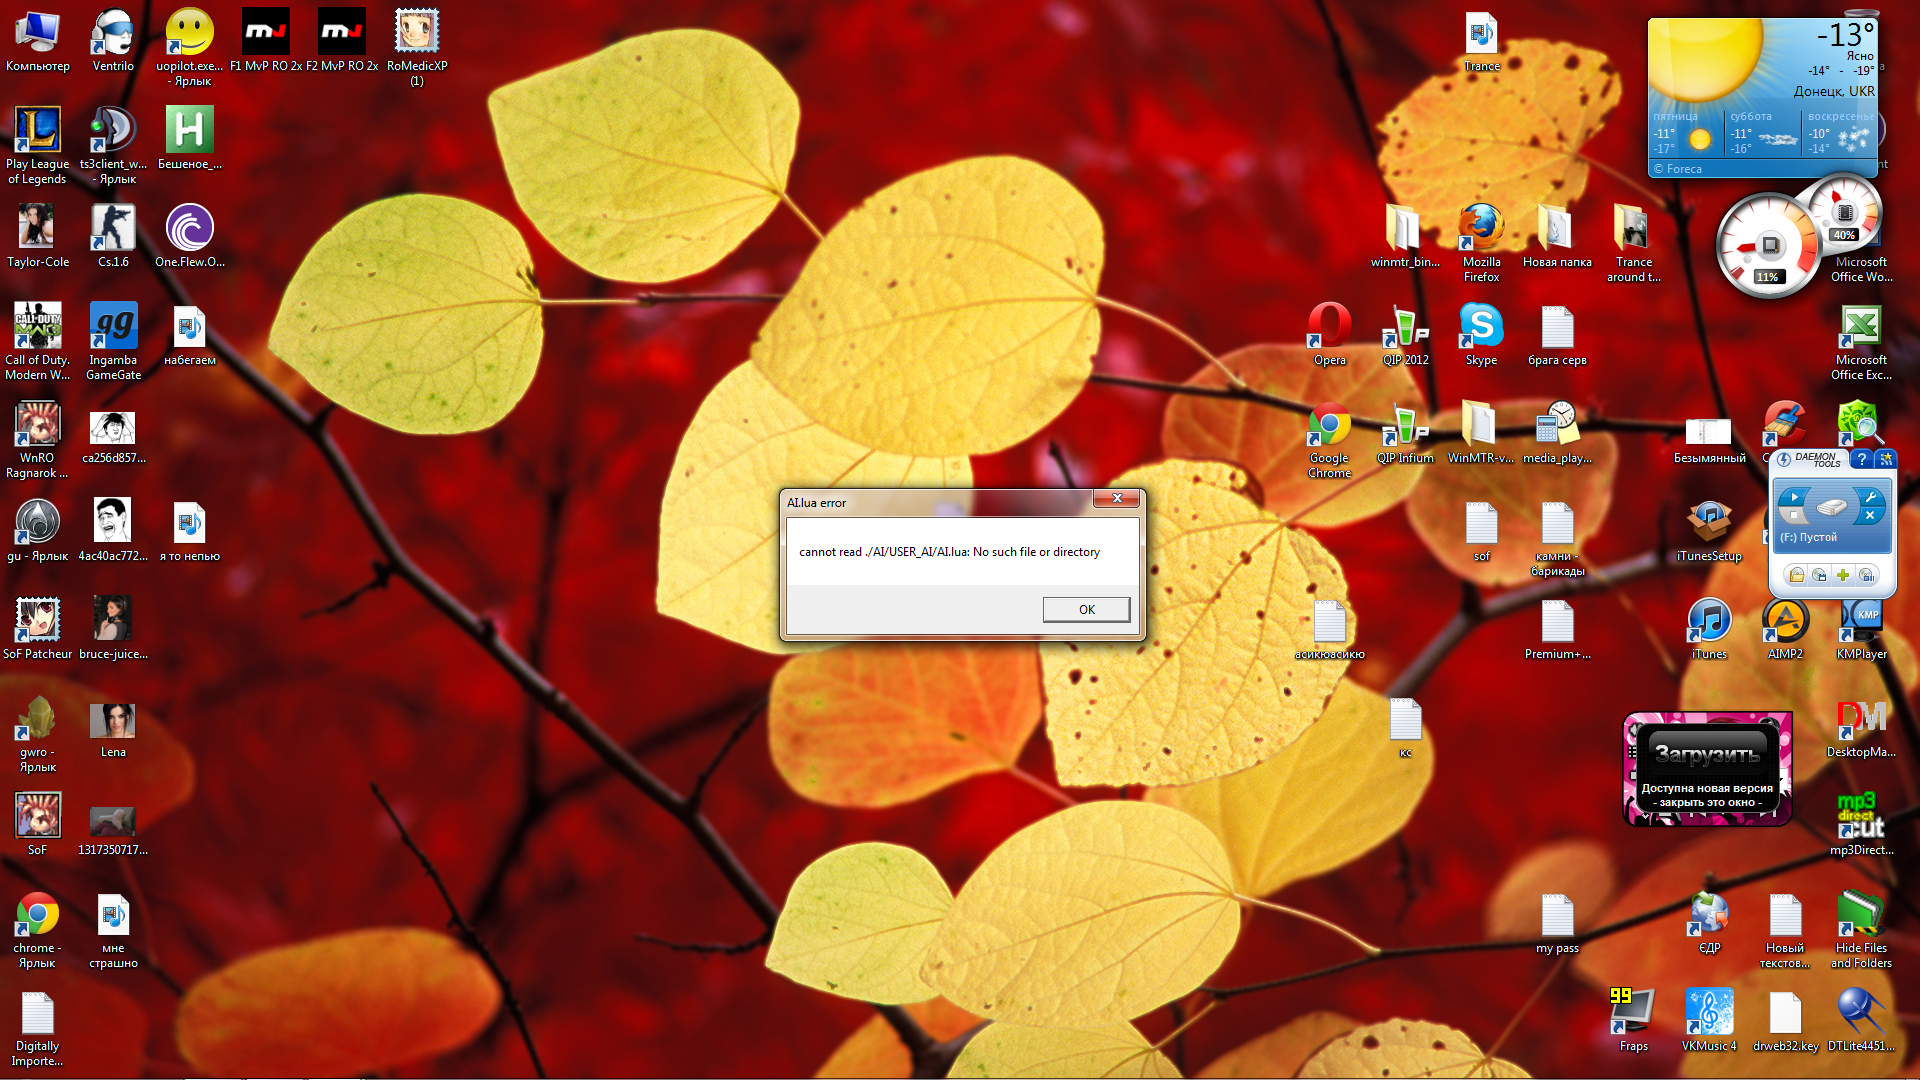Launch the AIMP2 player shortcut
Image resolution: width=1920 pixels, height=1080 pixels.
tap(1785, 628)
